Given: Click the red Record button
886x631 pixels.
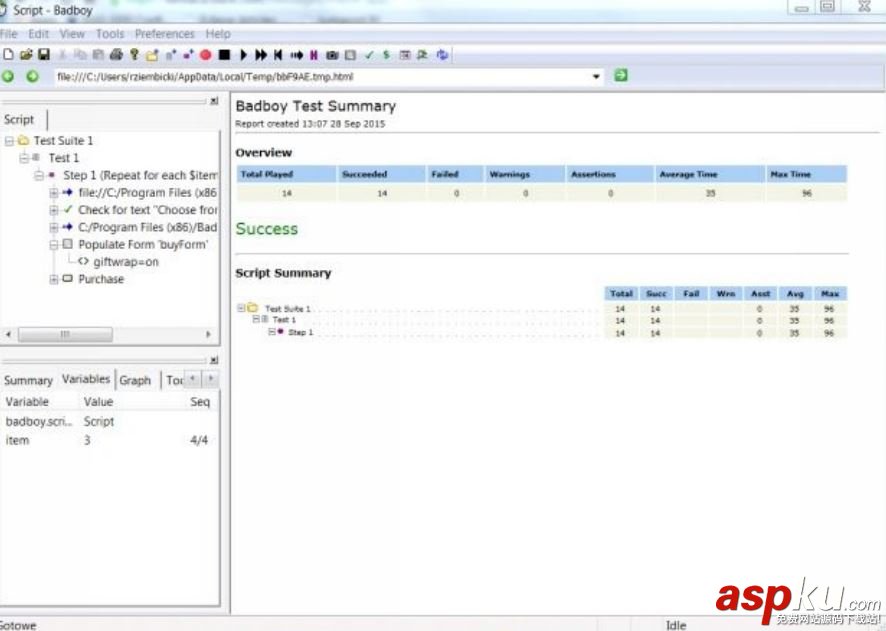Looking at the screenshot, I should [x=206, y=55].
